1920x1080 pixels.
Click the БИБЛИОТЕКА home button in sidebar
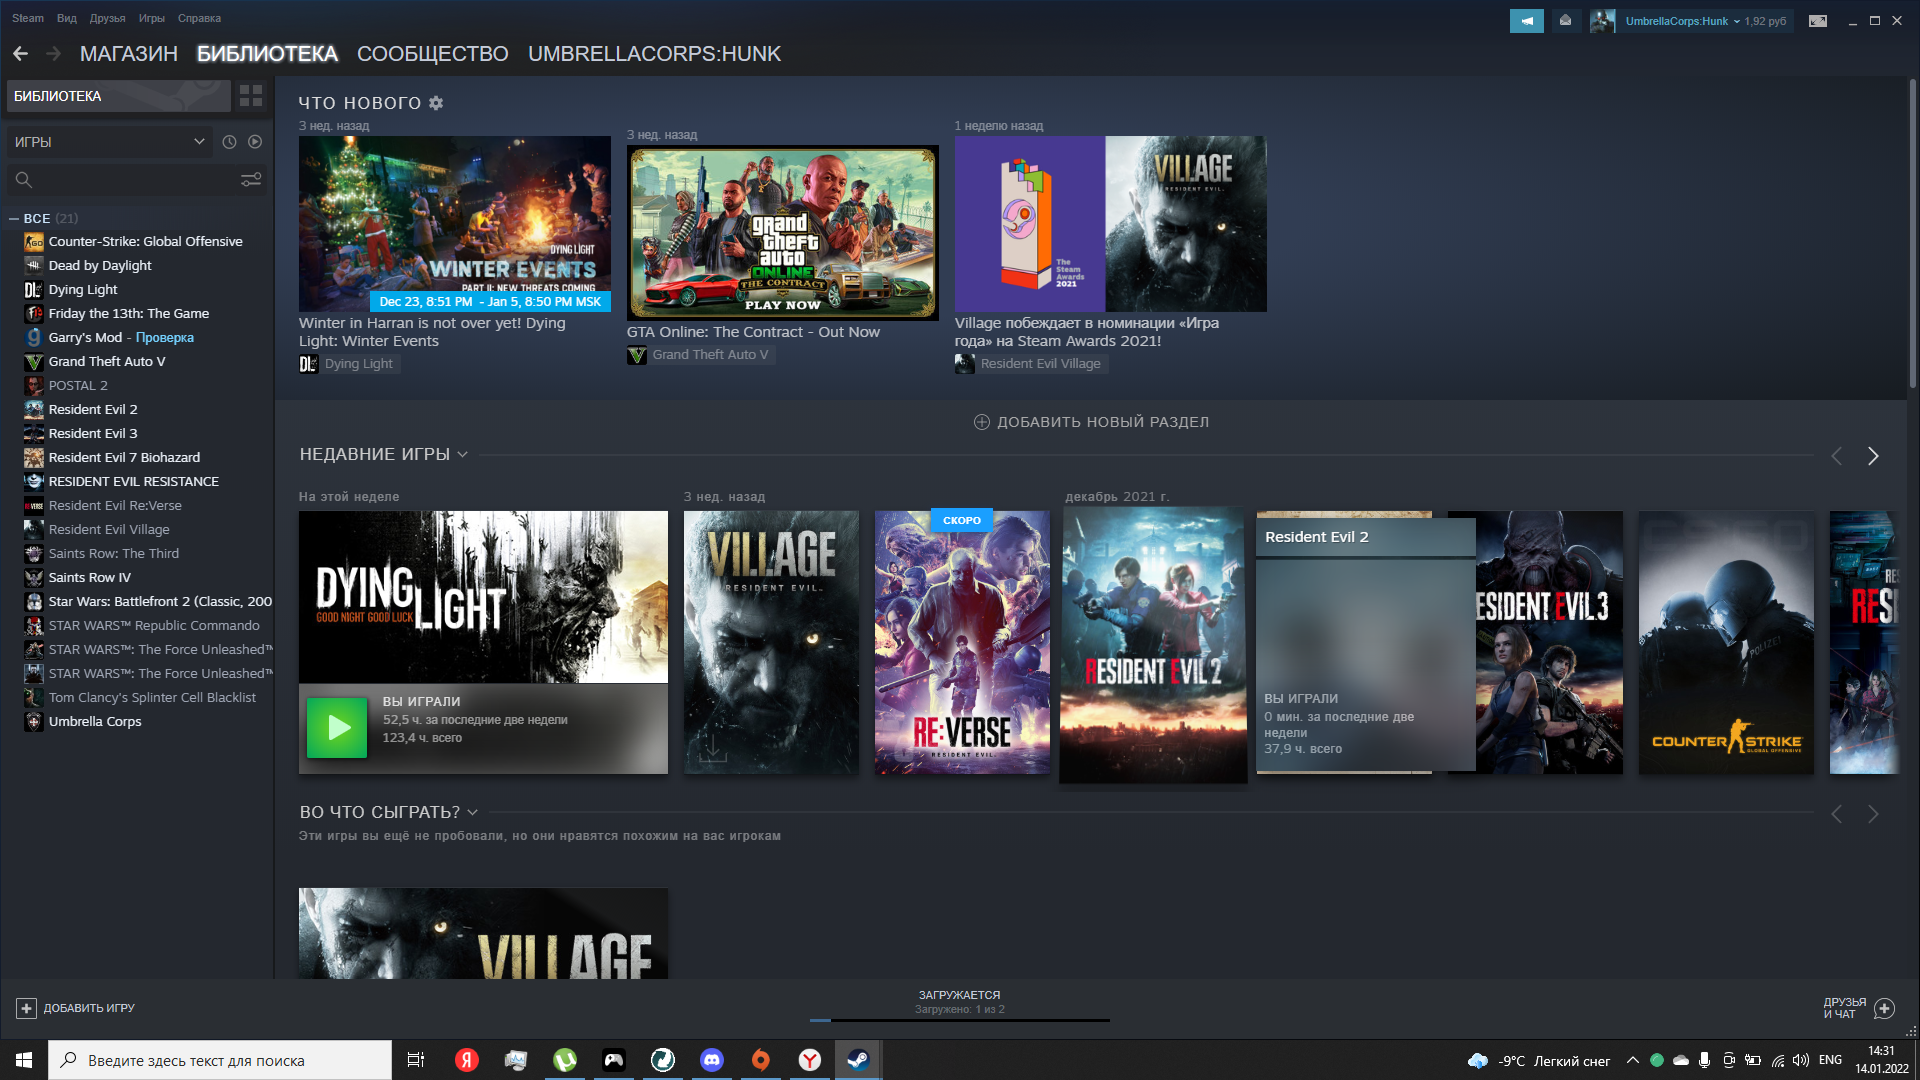pyautogui.click(x=118, y=96)
